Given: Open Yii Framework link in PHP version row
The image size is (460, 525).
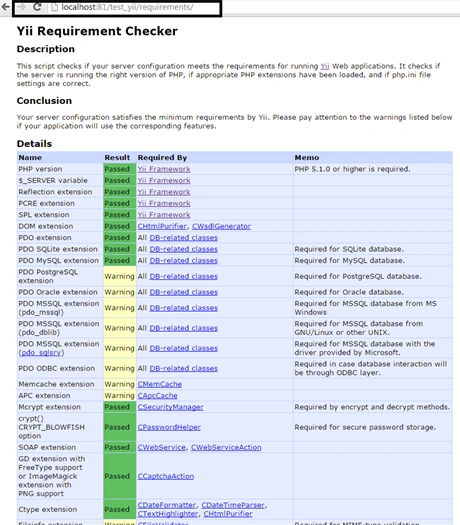Looking at the screenshot, I should (164, 169).
